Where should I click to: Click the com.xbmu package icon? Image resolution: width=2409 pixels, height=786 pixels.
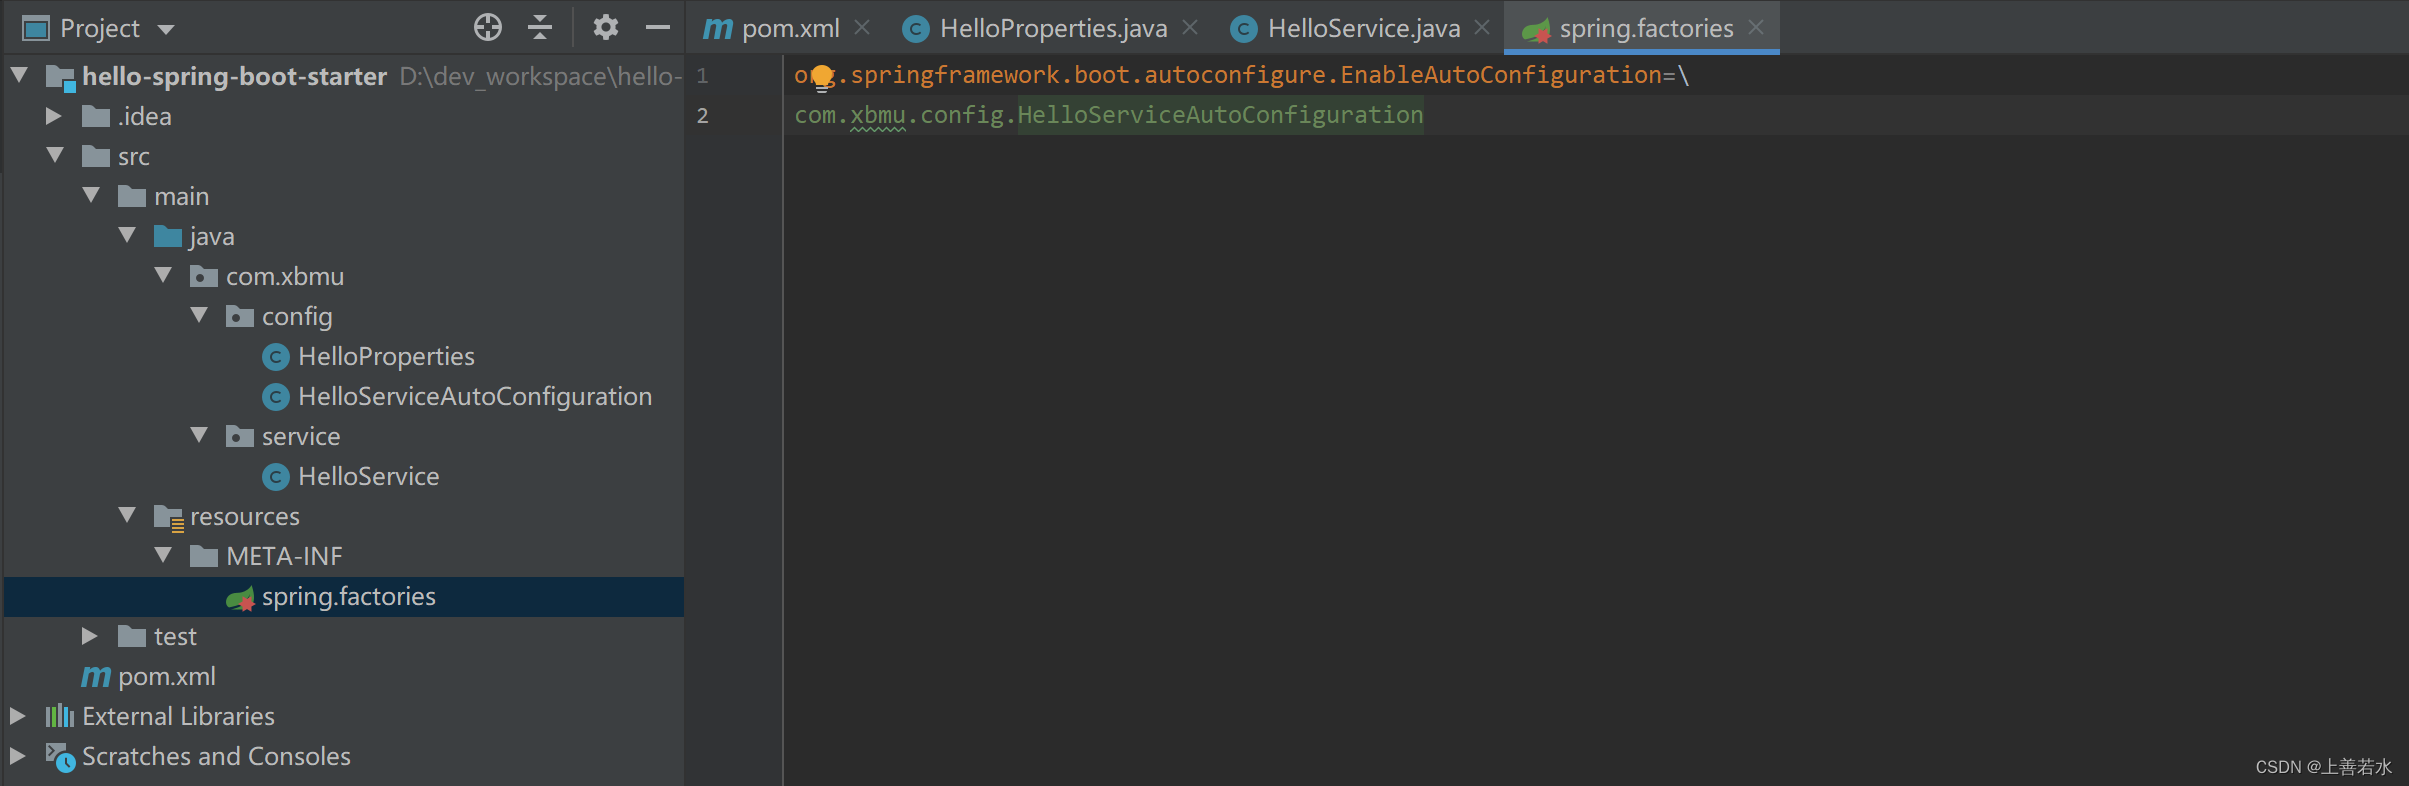204,276
